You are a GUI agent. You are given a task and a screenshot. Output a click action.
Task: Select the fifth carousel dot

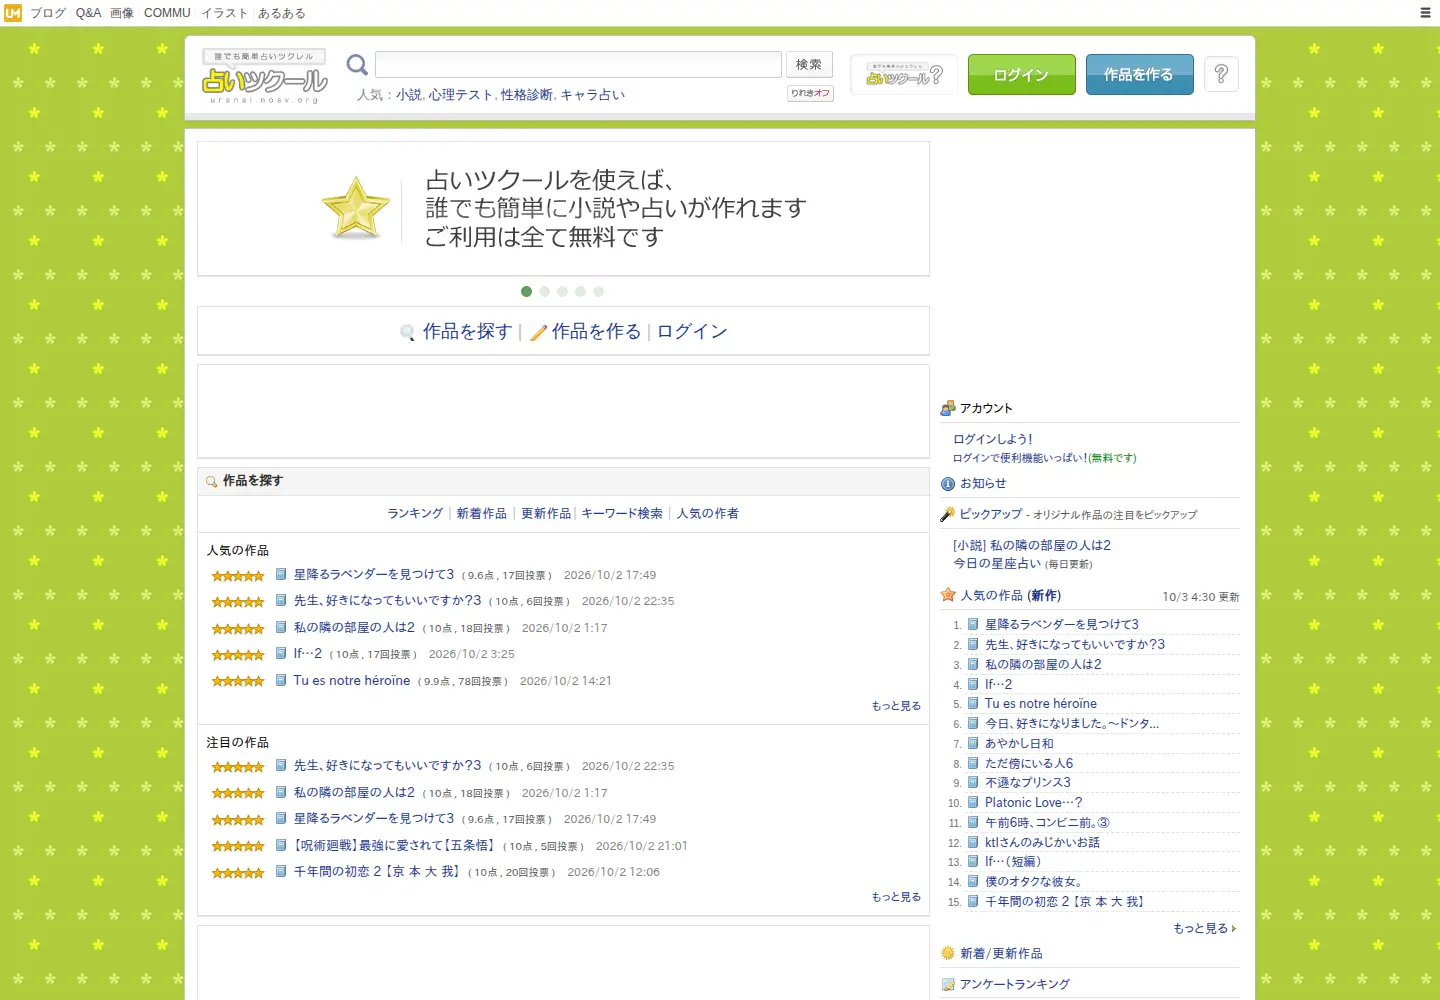coord(598,291)
